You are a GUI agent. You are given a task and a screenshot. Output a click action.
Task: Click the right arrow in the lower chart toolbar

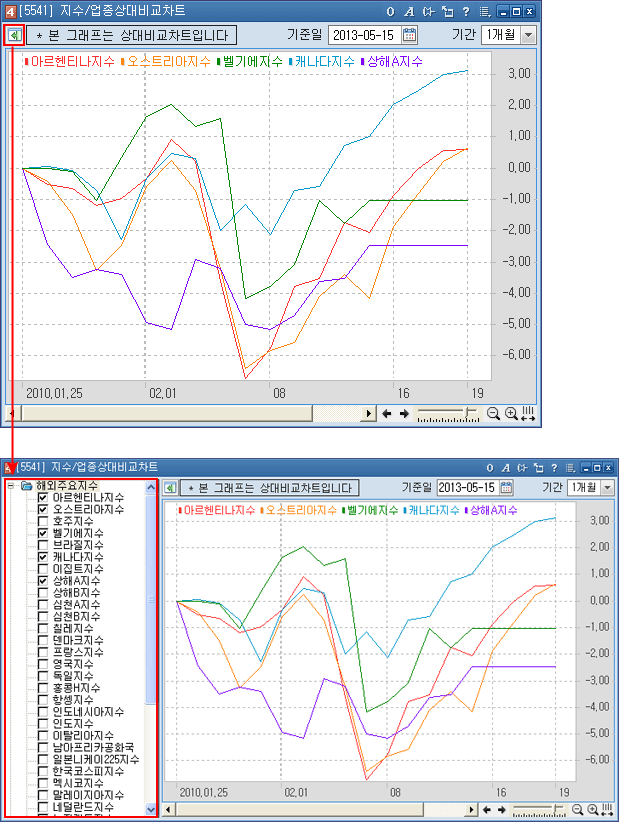click(x=502, y=810)
